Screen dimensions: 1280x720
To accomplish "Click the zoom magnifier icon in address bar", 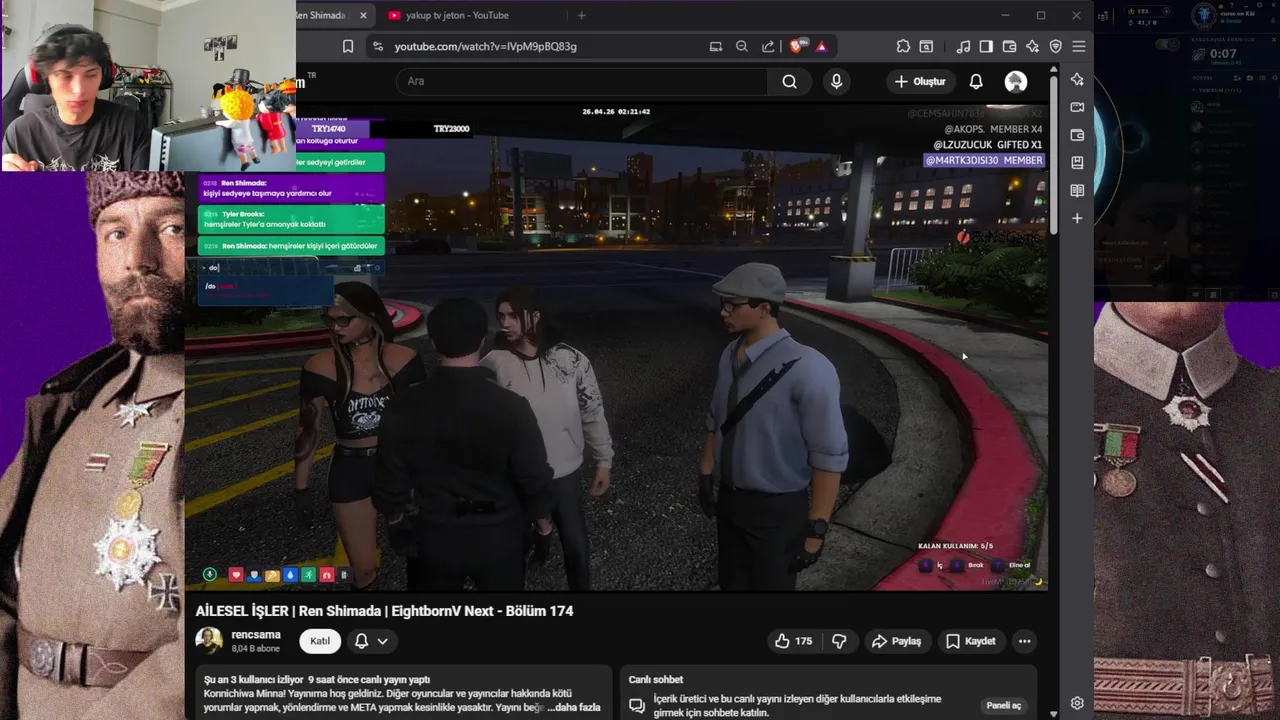I will [742, 46].
